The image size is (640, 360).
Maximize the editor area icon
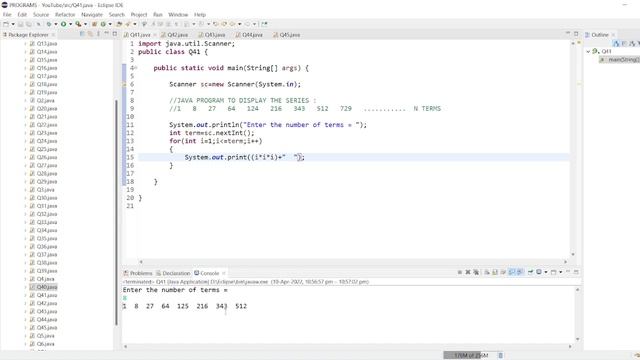click(576, 33)
